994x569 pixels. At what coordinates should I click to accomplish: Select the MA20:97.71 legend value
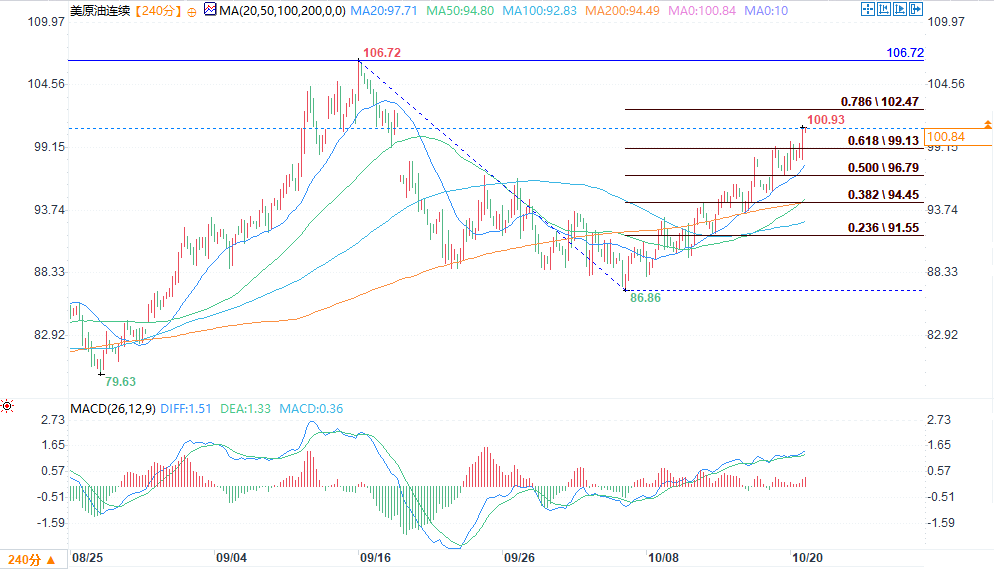384,11
